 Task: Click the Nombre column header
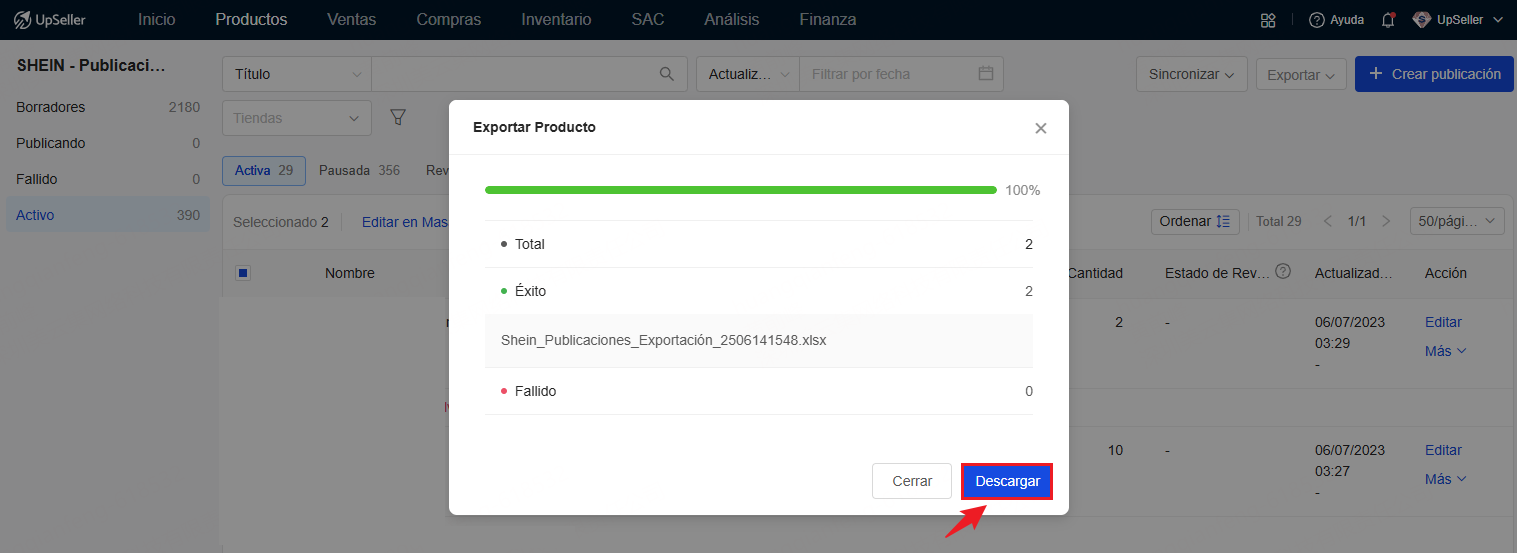pyautogui.click(x=350, y=273)
